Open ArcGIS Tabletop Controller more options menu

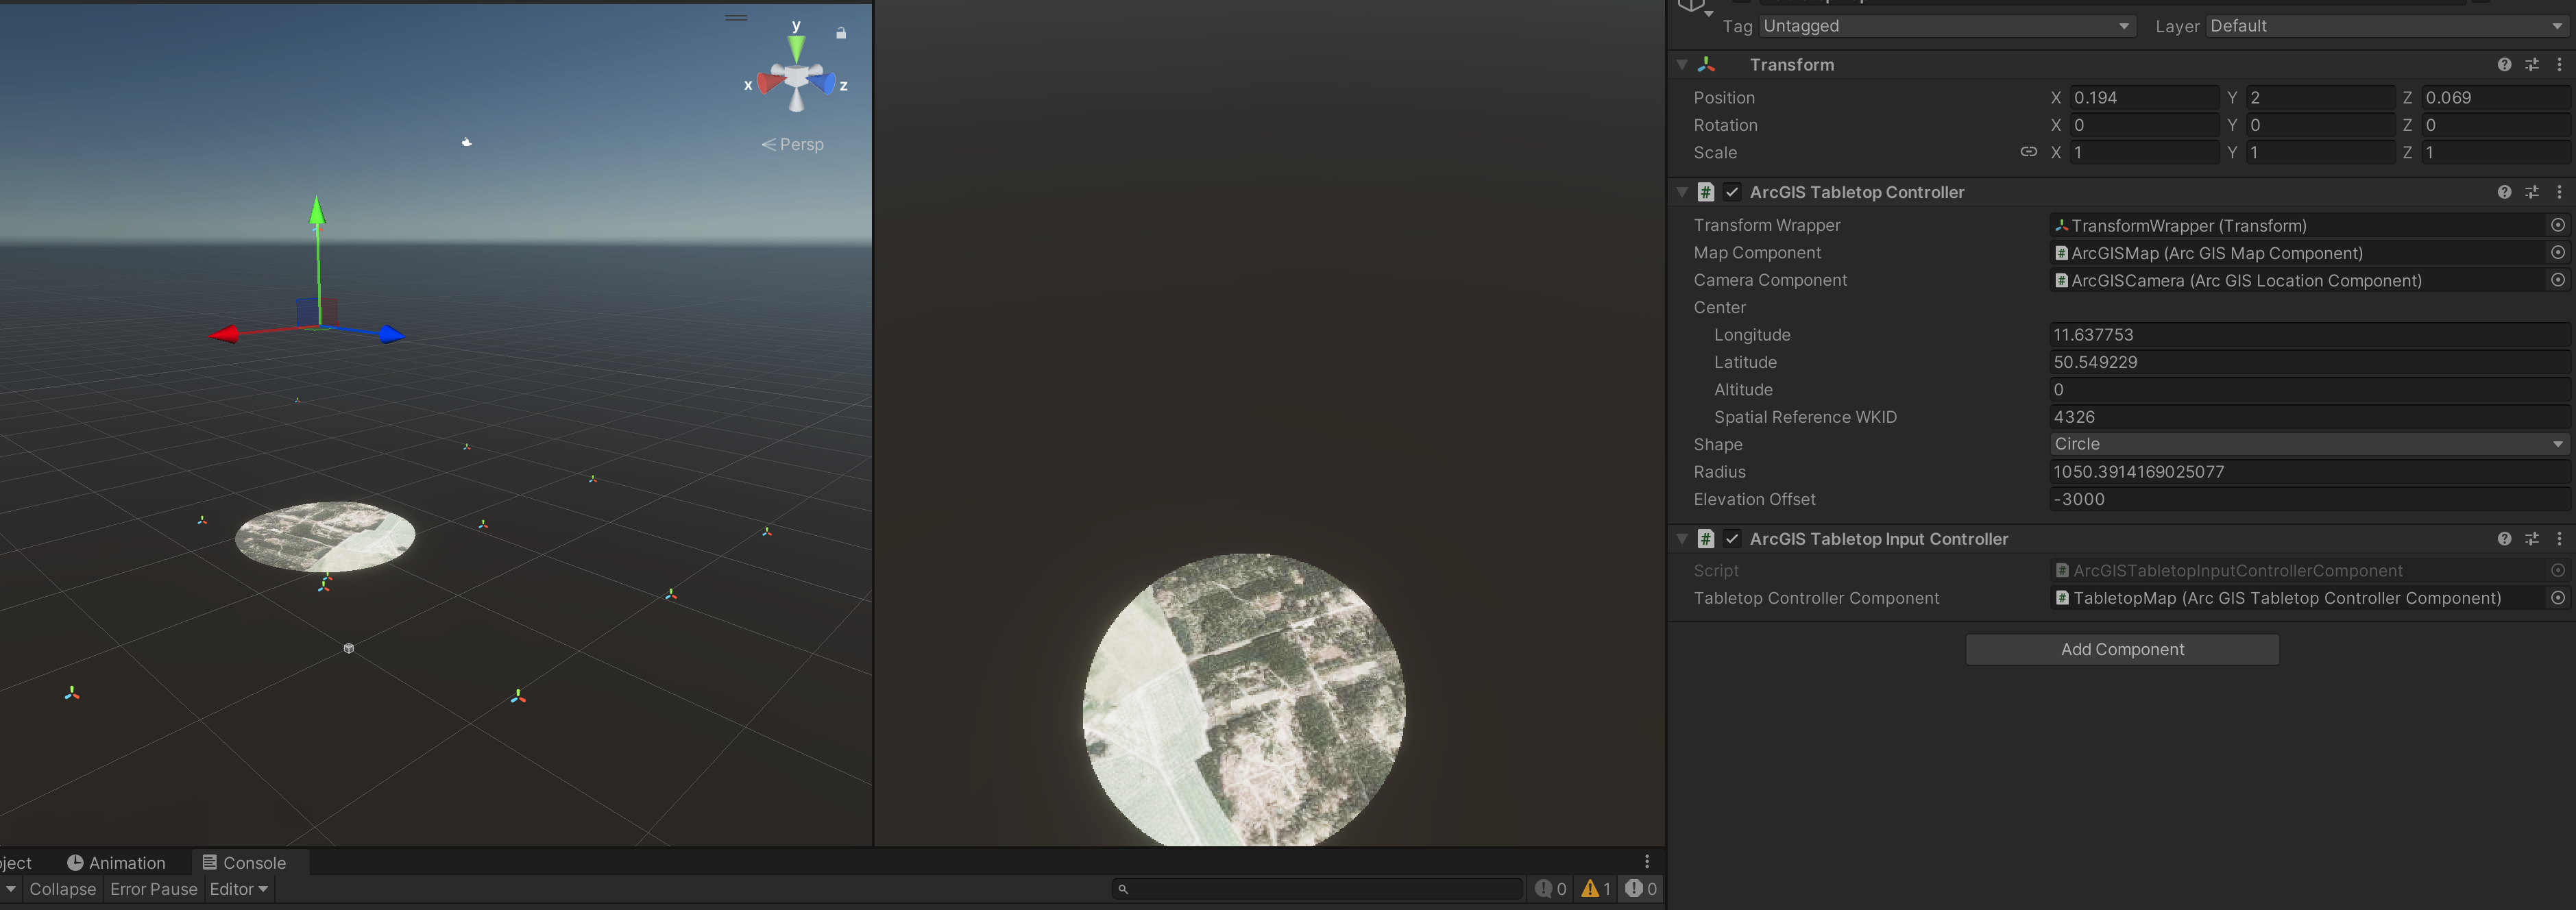[x=2560, y=192]
